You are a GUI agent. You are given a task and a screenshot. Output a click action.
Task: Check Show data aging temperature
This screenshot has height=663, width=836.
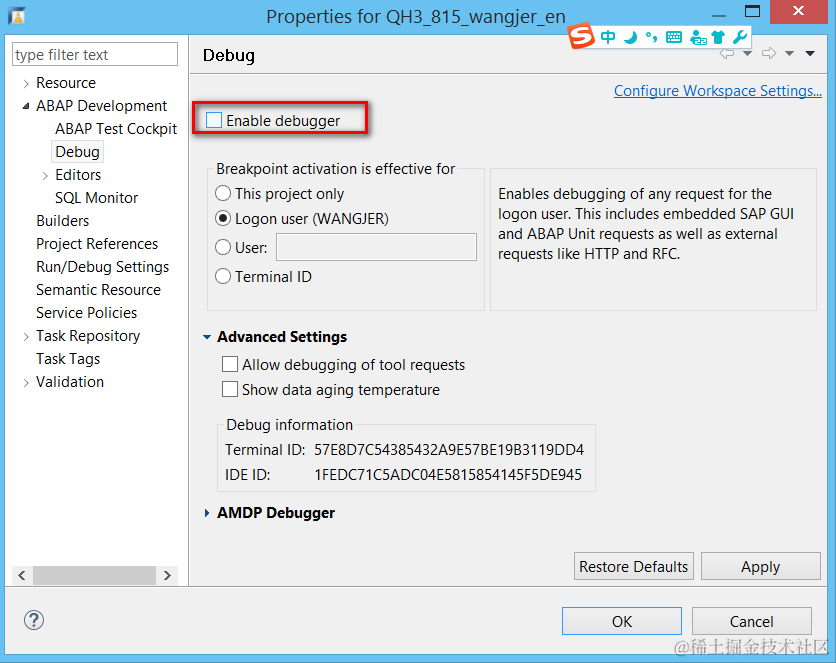click(x=230, y=390)
